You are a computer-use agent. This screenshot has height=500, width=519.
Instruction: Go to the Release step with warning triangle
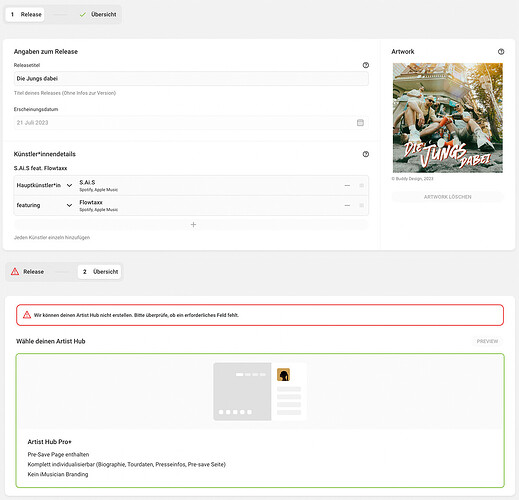(28, 272)
